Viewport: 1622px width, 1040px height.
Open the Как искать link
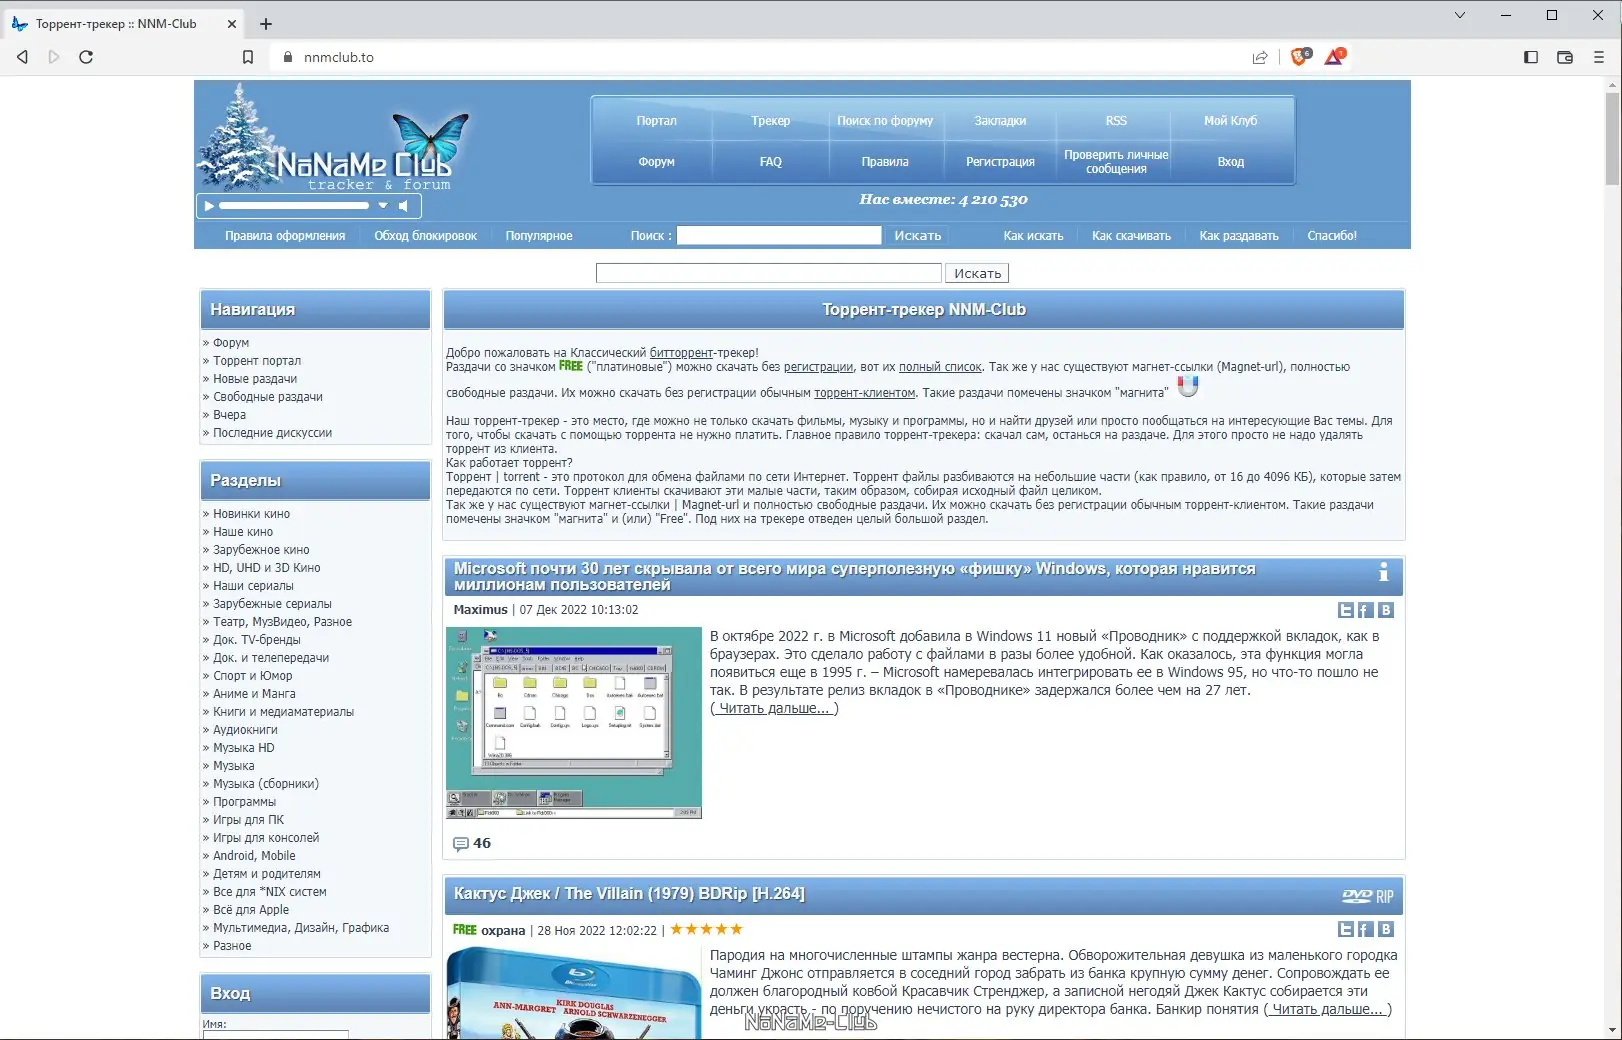point(1033,236)
